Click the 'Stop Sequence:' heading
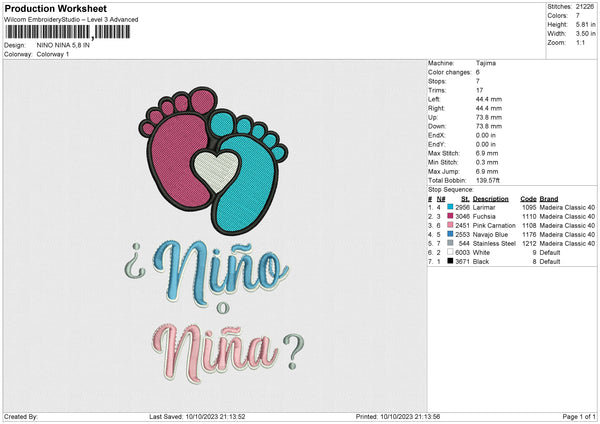Viewport: 600px width, 424px height. tap(451, 190)
